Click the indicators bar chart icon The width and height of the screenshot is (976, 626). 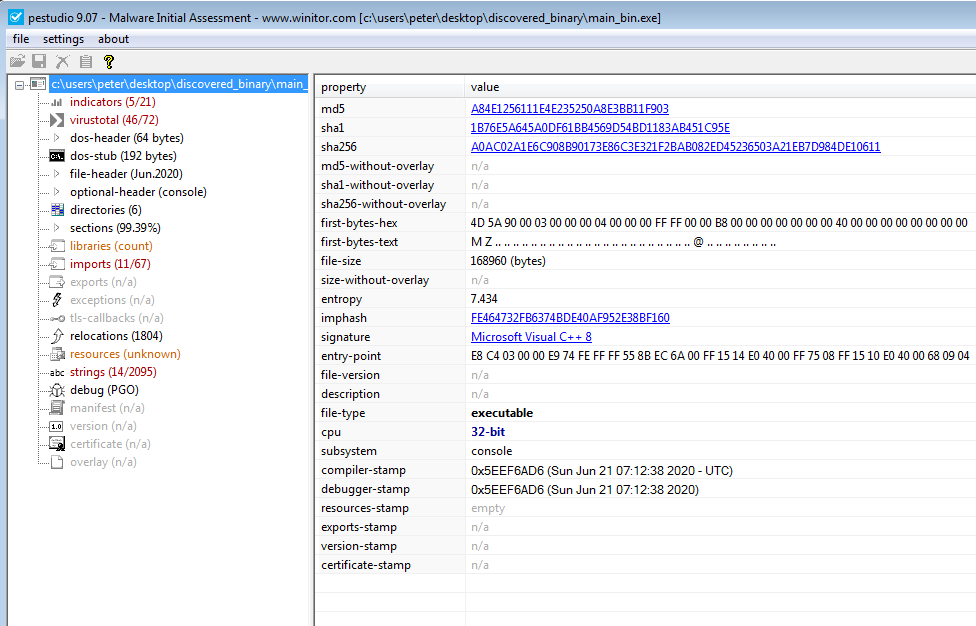pyautogui.click(x=57, y=102)
